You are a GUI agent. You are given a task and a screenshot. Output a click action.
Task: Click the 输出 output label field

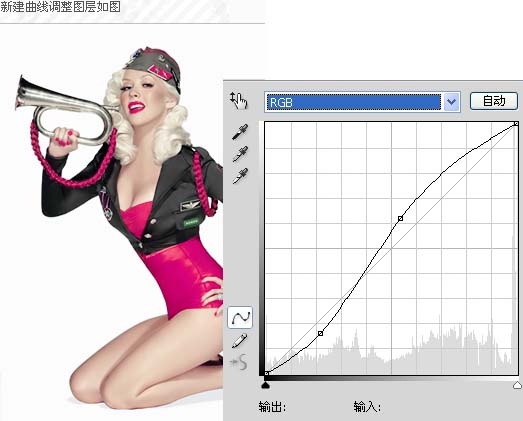pyautogui.click(x=272, y=407)
